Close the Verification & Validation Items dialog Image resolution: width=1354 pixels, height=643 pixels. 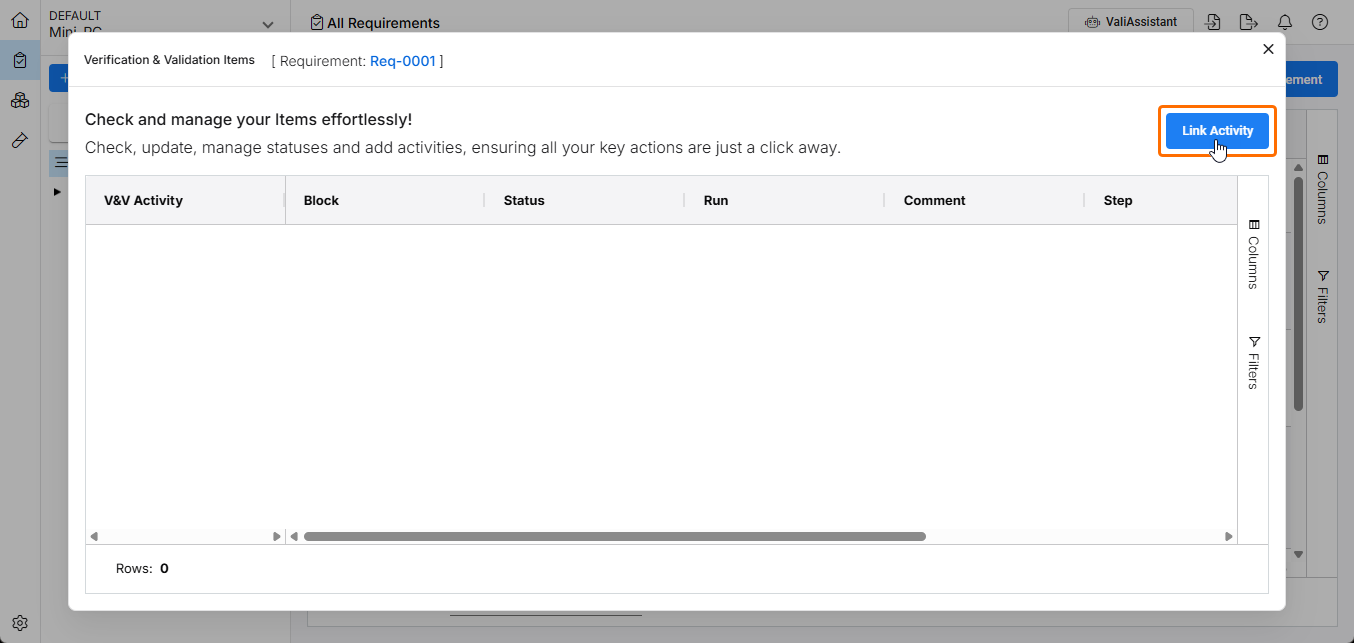[1268, 49]
